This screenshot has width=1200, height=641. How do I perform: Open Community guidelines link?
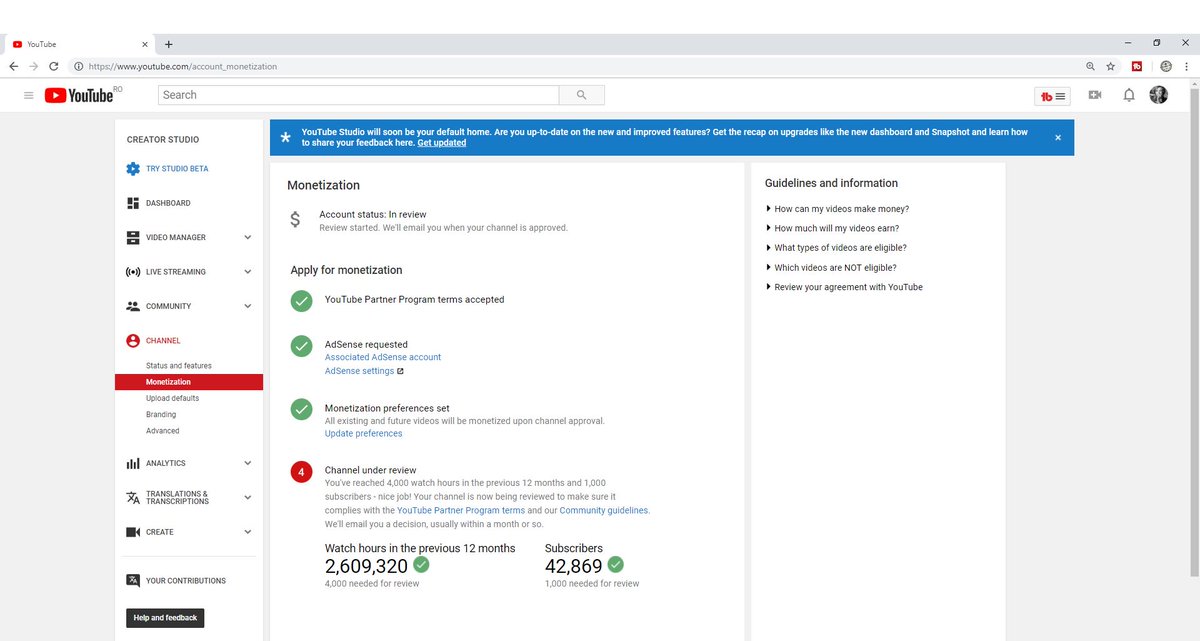pyautogui.click(x=604, y=510)
